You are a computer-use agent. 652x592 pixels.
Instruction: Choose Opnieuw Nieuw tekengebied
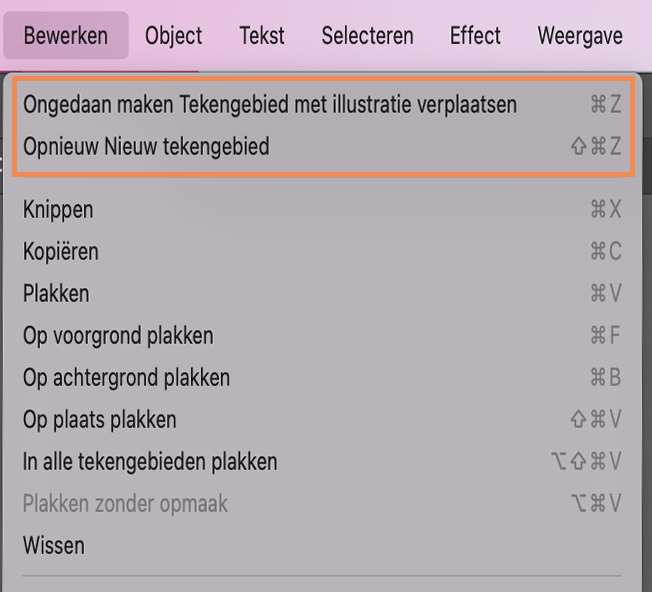click(146, 147)
